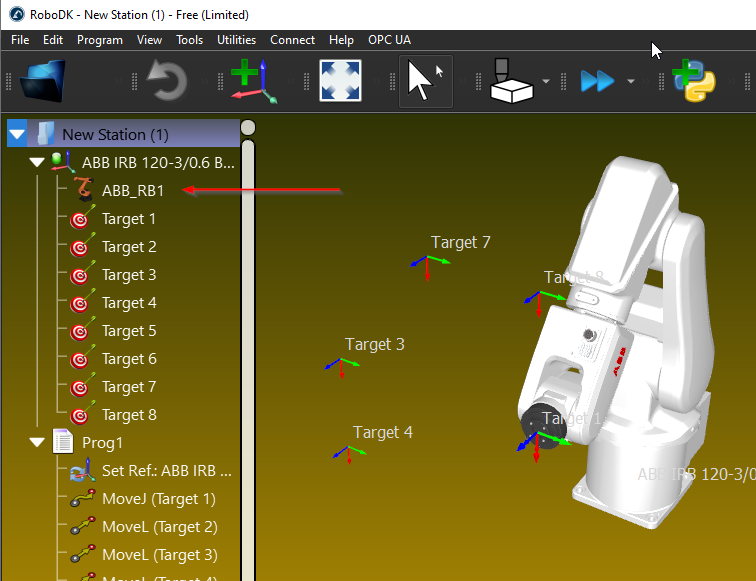The image size is (756, 581).
Task: Select Target 1 label in tree
Action: pyautogui.click(x=129, y=219)
